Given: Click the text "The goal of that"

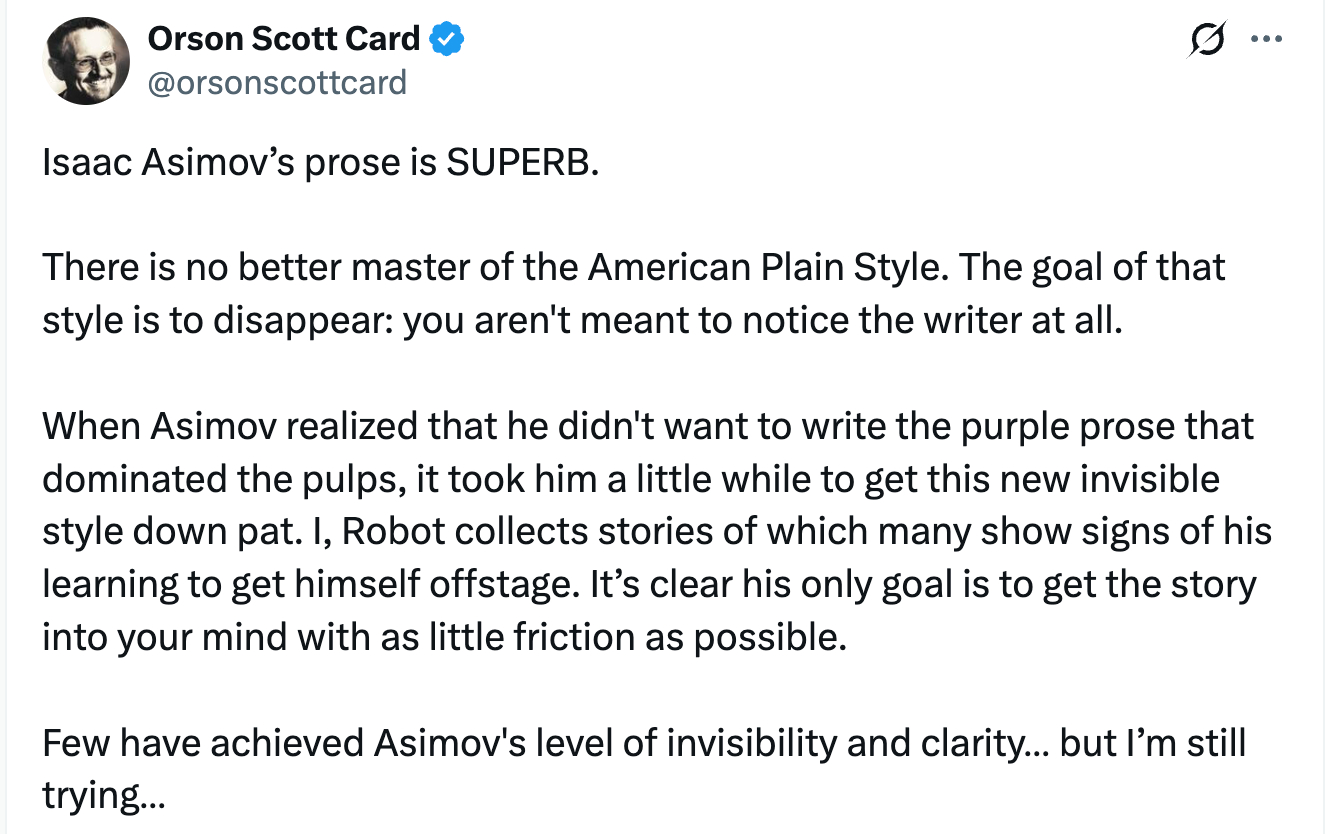Looking at the screenshot, I should tap(1110, 268).
